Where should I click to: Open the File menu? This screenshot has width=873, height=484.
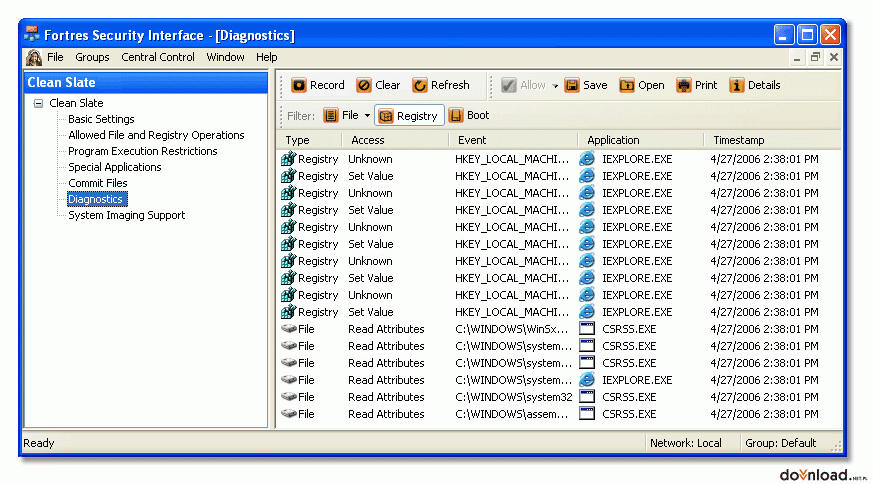click(x=55, y=57)
